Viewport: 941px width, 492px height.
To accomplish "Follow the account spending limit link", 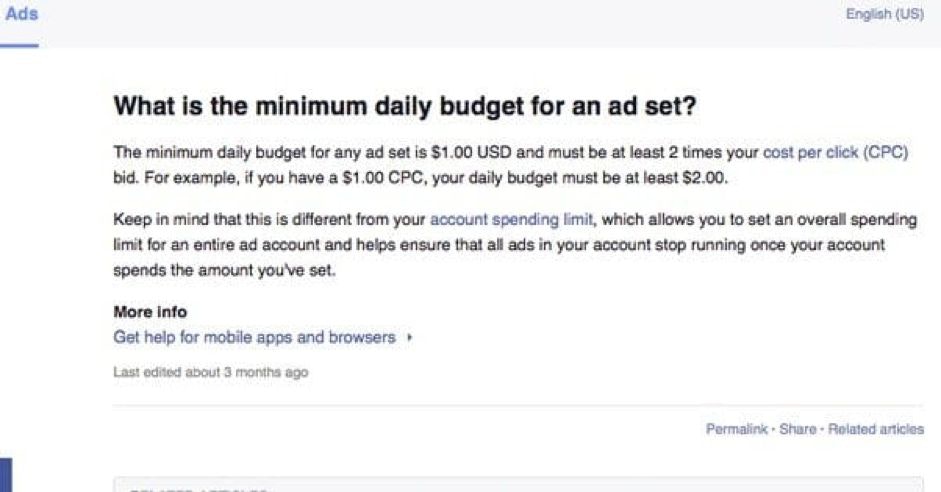I will coord(510,219).
